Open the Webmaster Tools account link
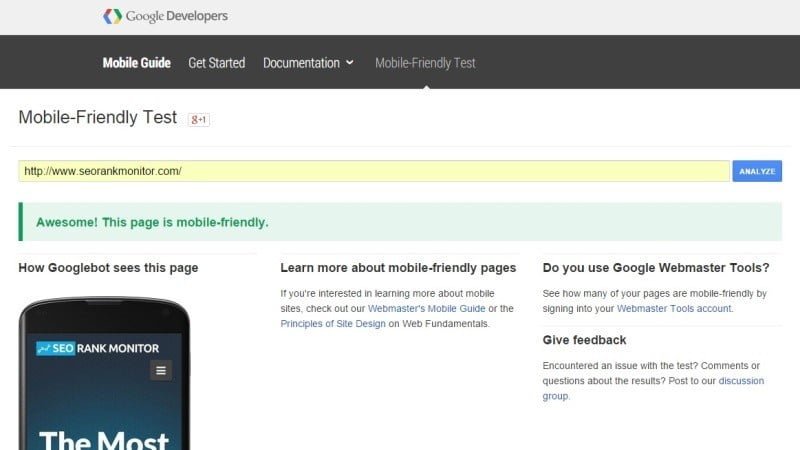Screen dimensions: 800x450 (x=674, y=309)
